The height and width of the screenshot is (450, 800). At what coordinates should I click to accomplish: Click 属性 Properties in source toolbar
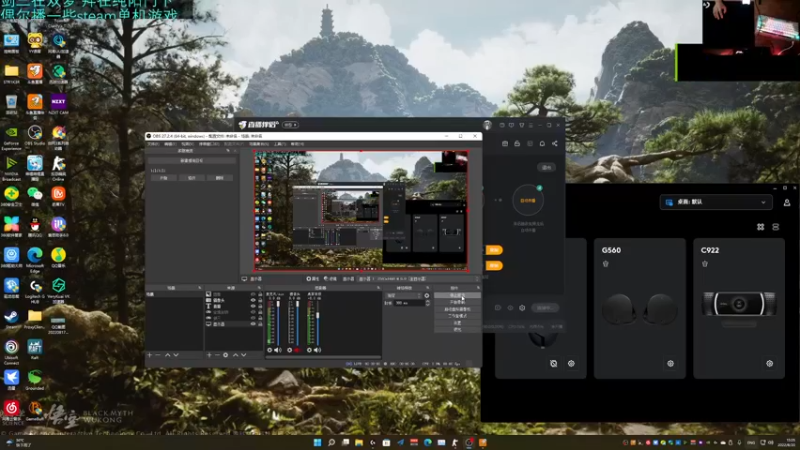click(x=313, y=279)
